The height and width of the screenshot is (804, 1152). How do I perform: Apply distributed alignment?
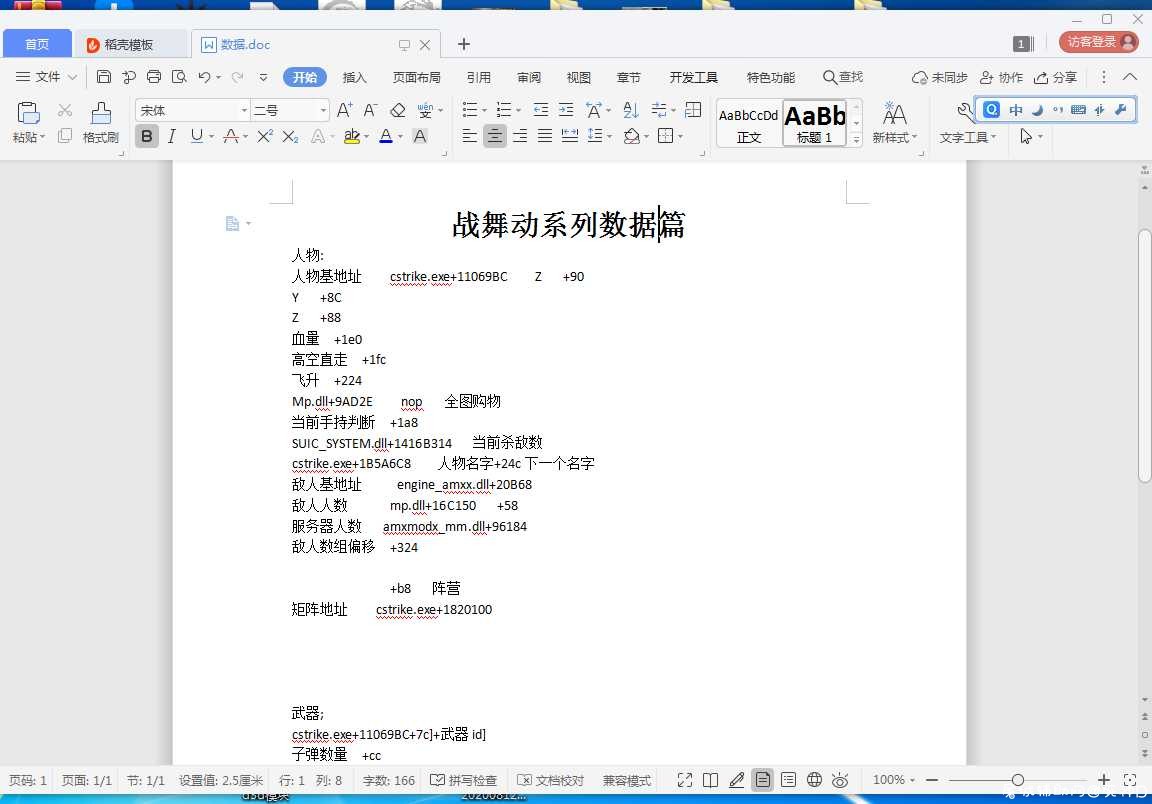(569, 136)
